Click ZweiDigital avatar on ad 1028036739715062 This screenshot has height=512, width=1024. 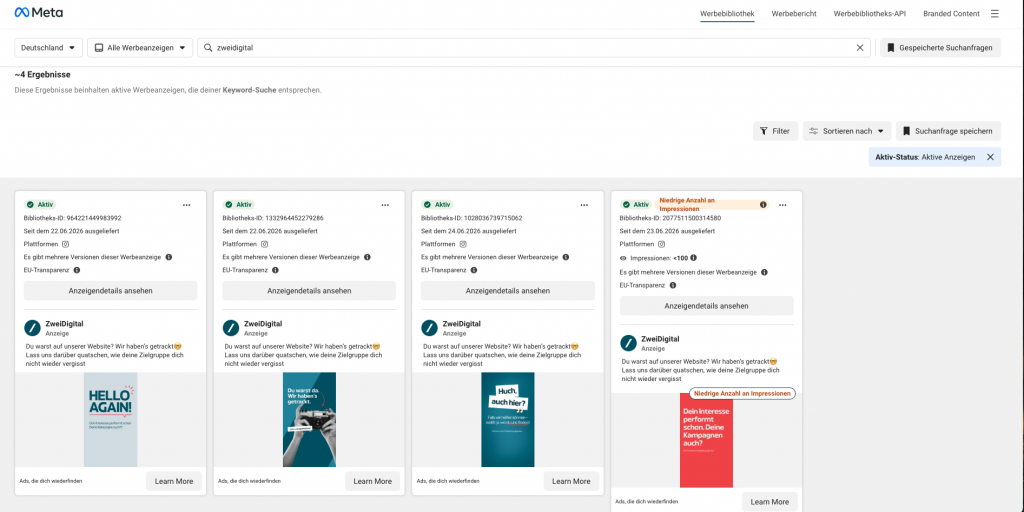pyautogui.click(x=430, y=328)
